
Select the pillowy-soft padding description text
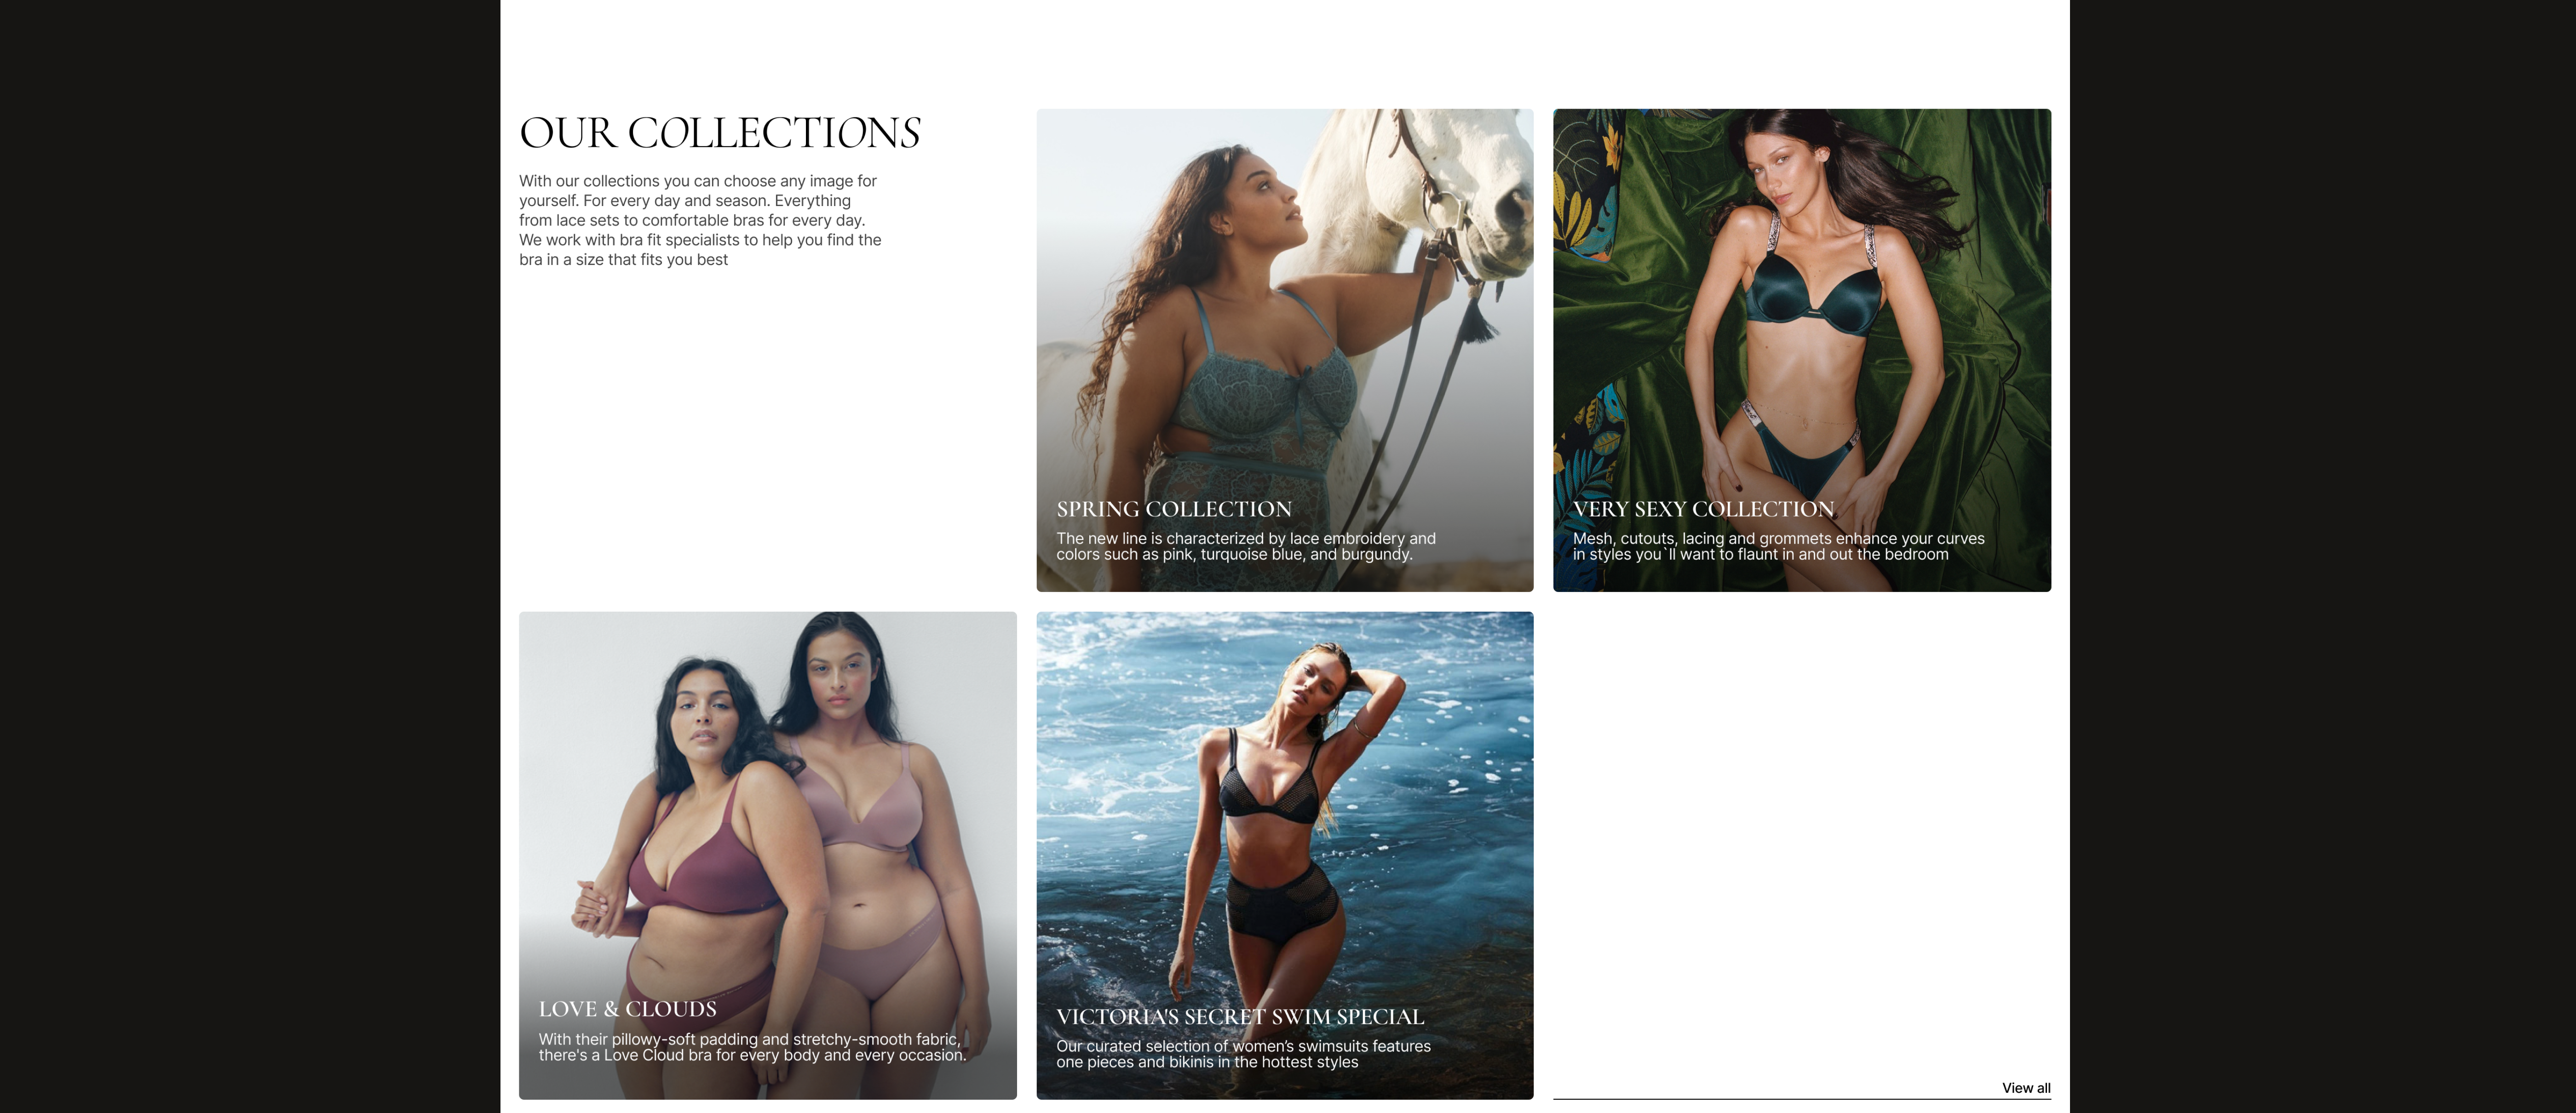click(752, 1047)
